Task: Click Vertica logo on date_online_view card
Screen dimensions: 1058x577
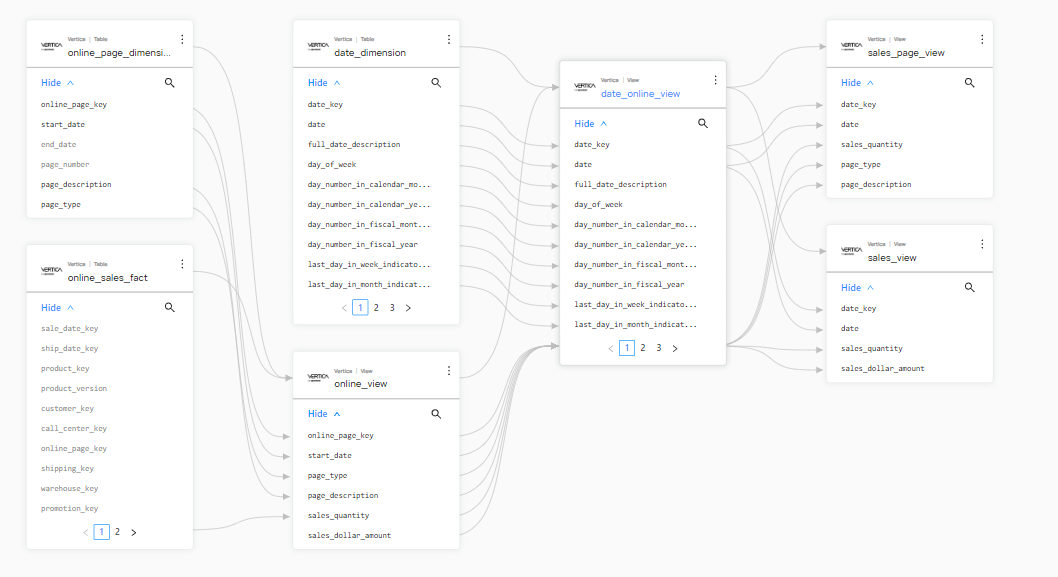Action: point(584,86)
